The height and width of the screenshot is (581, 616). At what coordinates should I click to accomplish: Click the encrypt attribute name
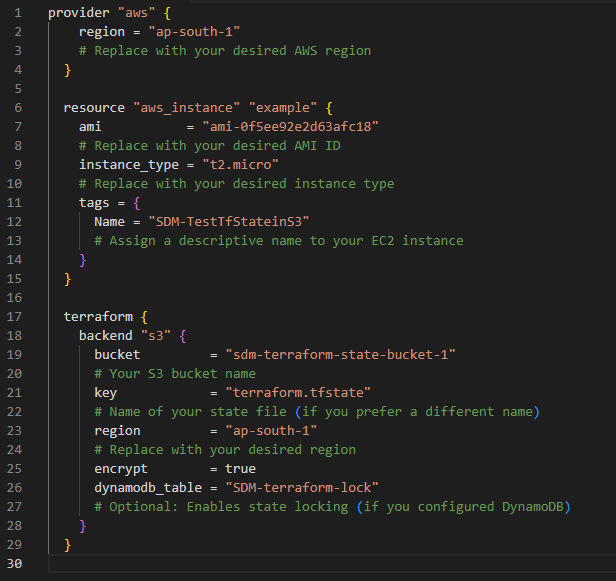(x=121, y=469)
